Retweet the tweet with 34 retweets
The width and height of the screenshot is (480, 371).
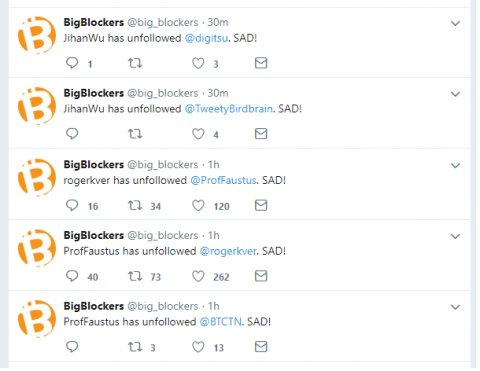(135, 205)
